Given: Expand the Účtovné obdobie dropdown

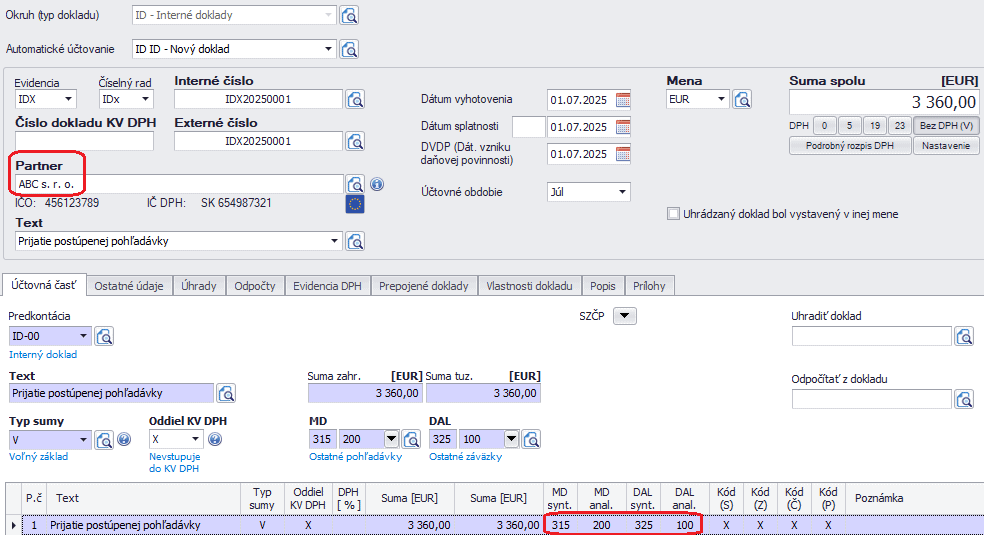Looking at the screenshot, I should pyautogui.click(x=622, y=192).
